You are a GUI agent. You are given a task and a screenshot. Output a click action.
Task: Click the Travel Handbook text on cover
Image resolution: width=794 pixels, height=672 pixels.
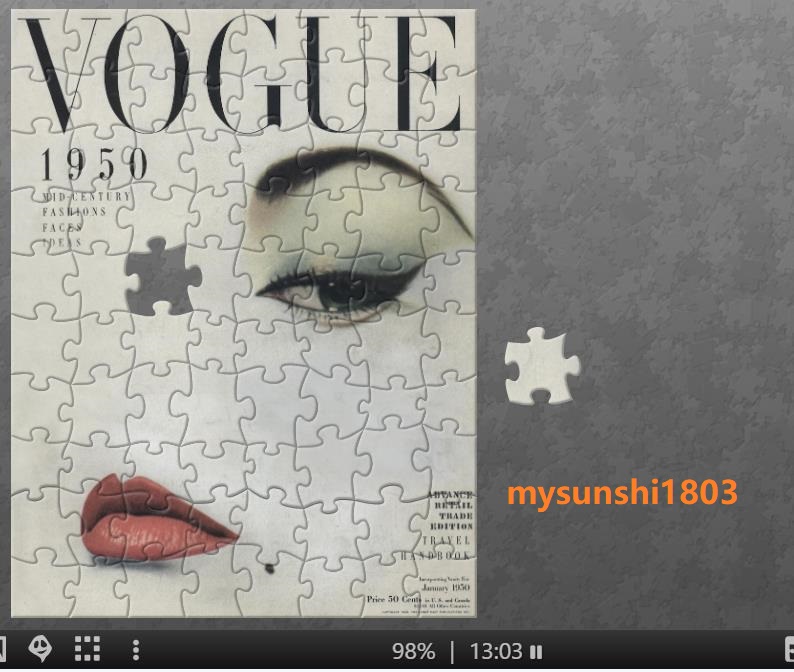click(x=439, y=547)
